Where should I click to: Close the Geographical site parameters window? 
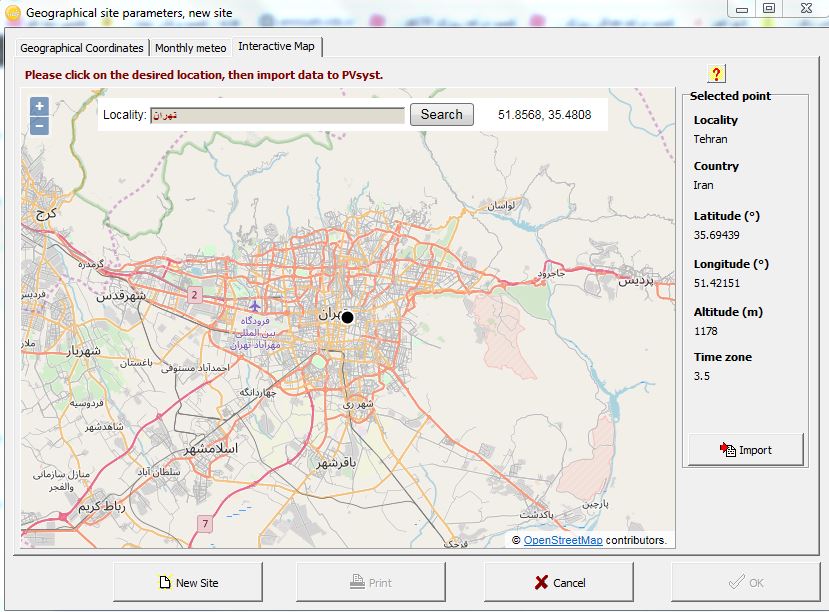pos(806,8)
